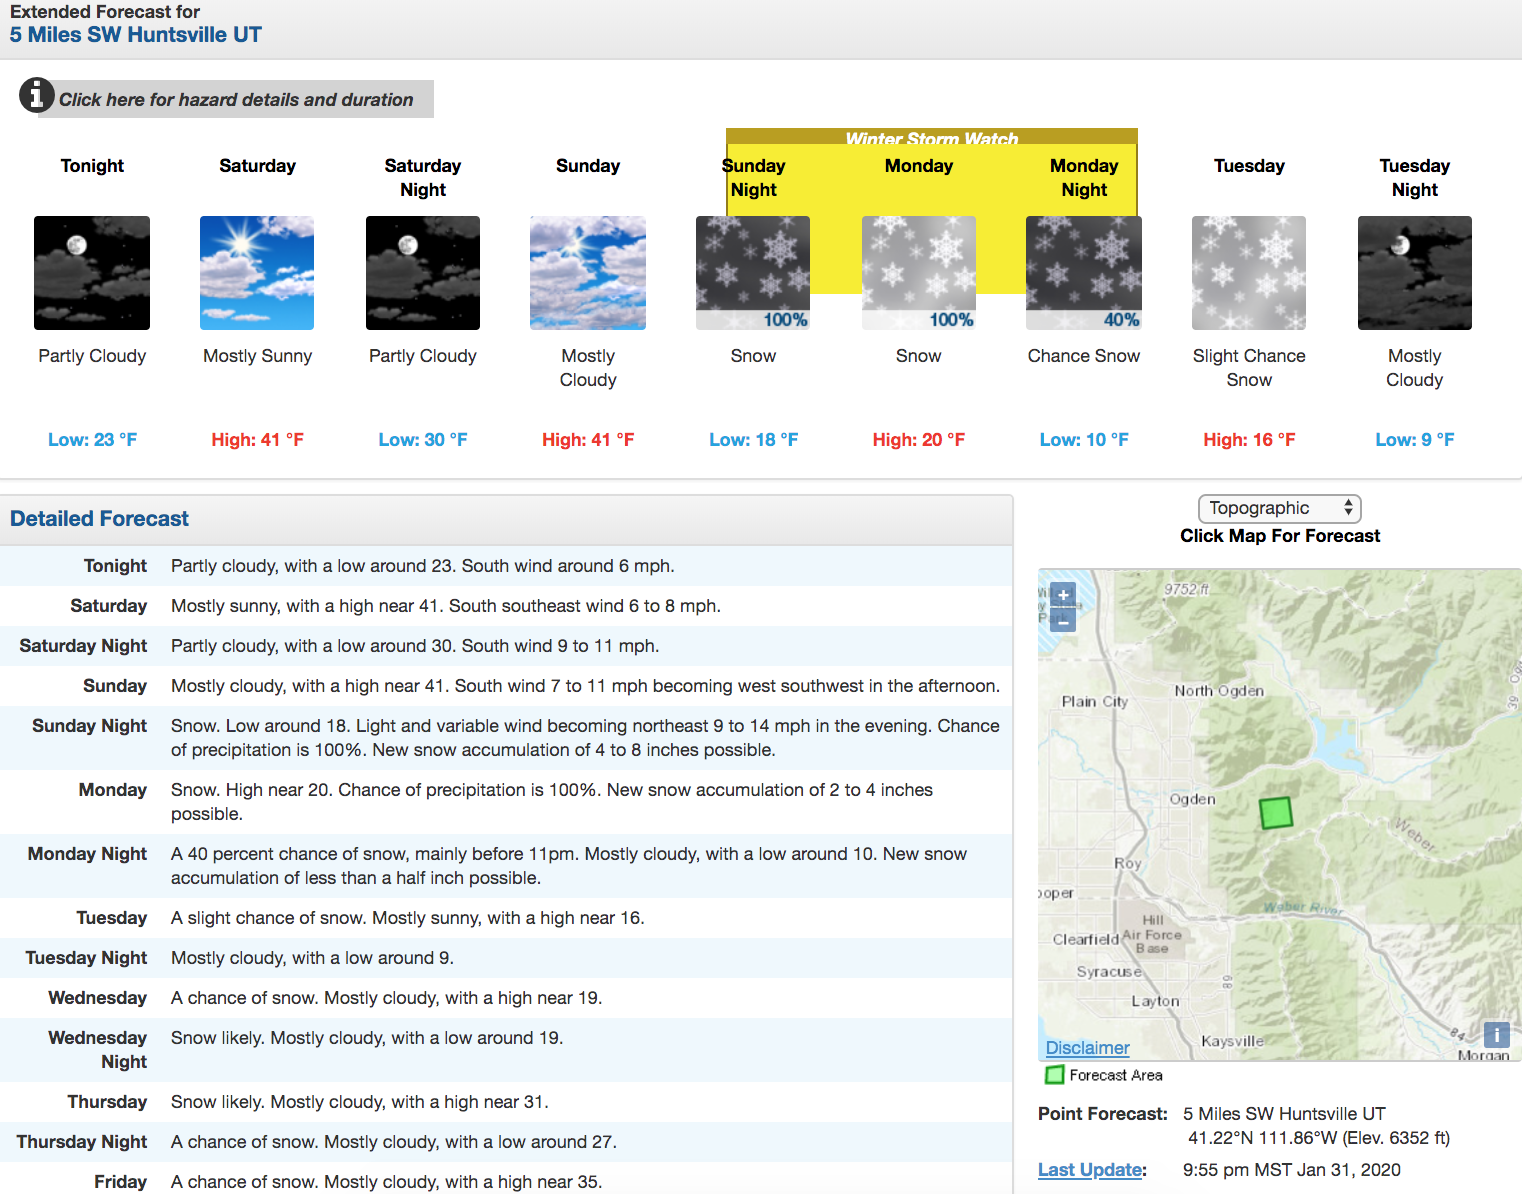The image size is (1522, 1194).
Task: Click Thursday Night detailed forecast row label
Action: pyautogui.click(x=82, y=1142)
